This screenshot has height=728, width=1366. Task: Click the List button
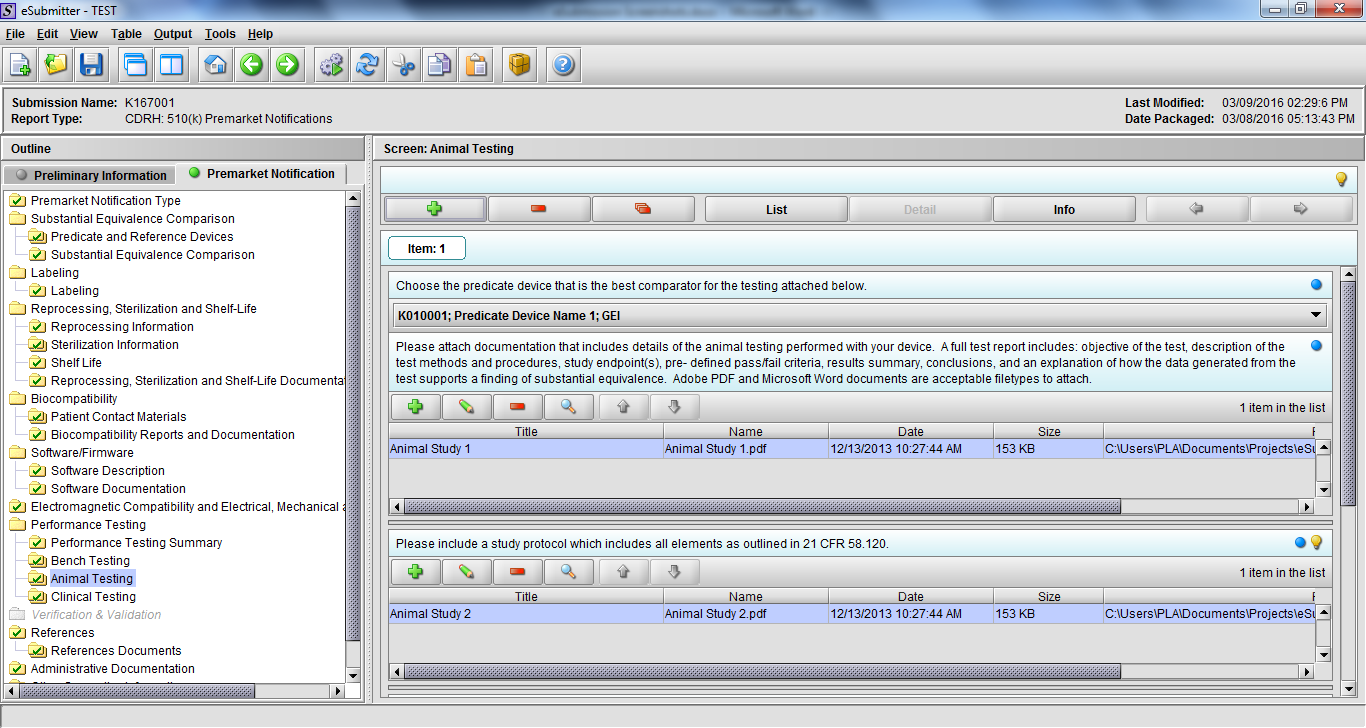[x=776, y=209]
